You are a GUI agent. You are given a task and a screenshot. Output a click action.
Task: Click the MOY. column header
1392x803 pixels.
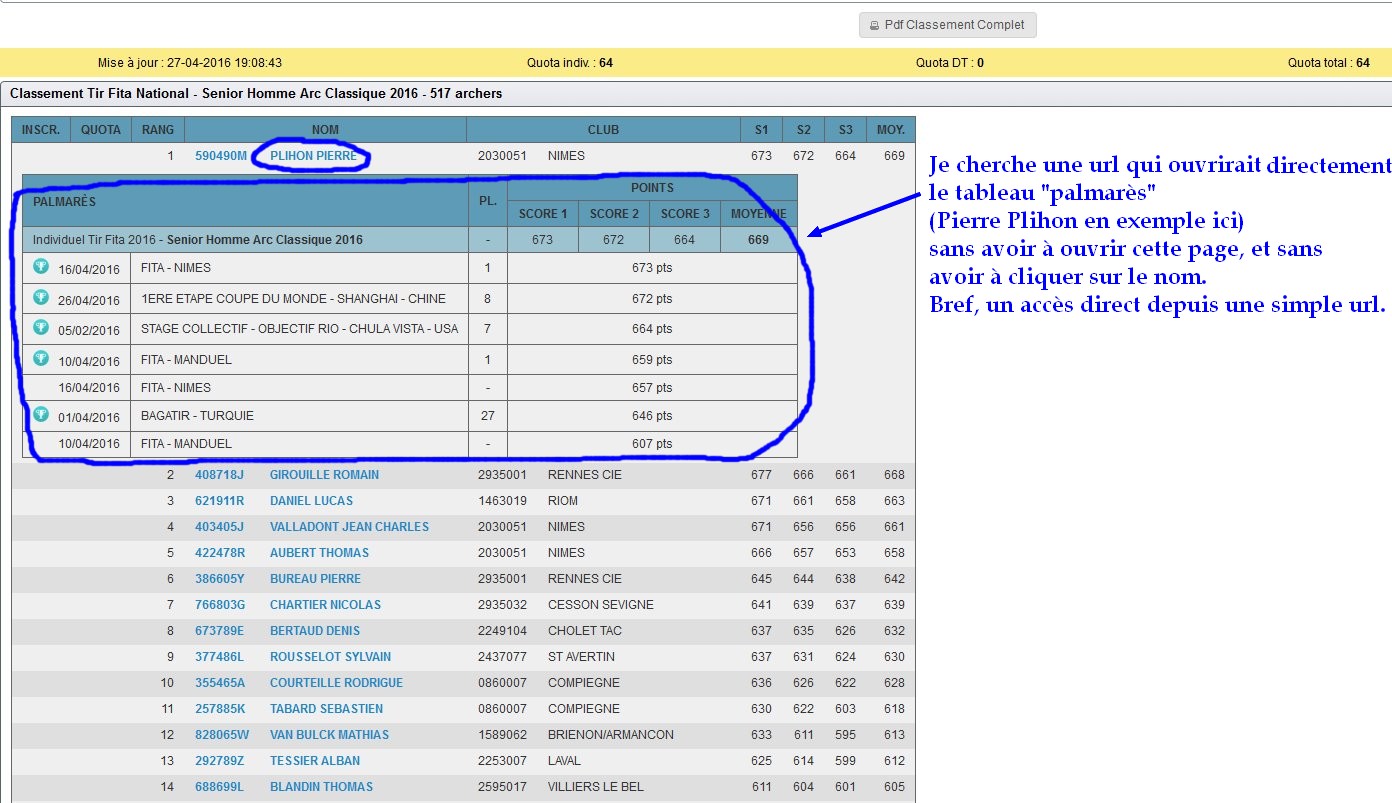(891, 130)
